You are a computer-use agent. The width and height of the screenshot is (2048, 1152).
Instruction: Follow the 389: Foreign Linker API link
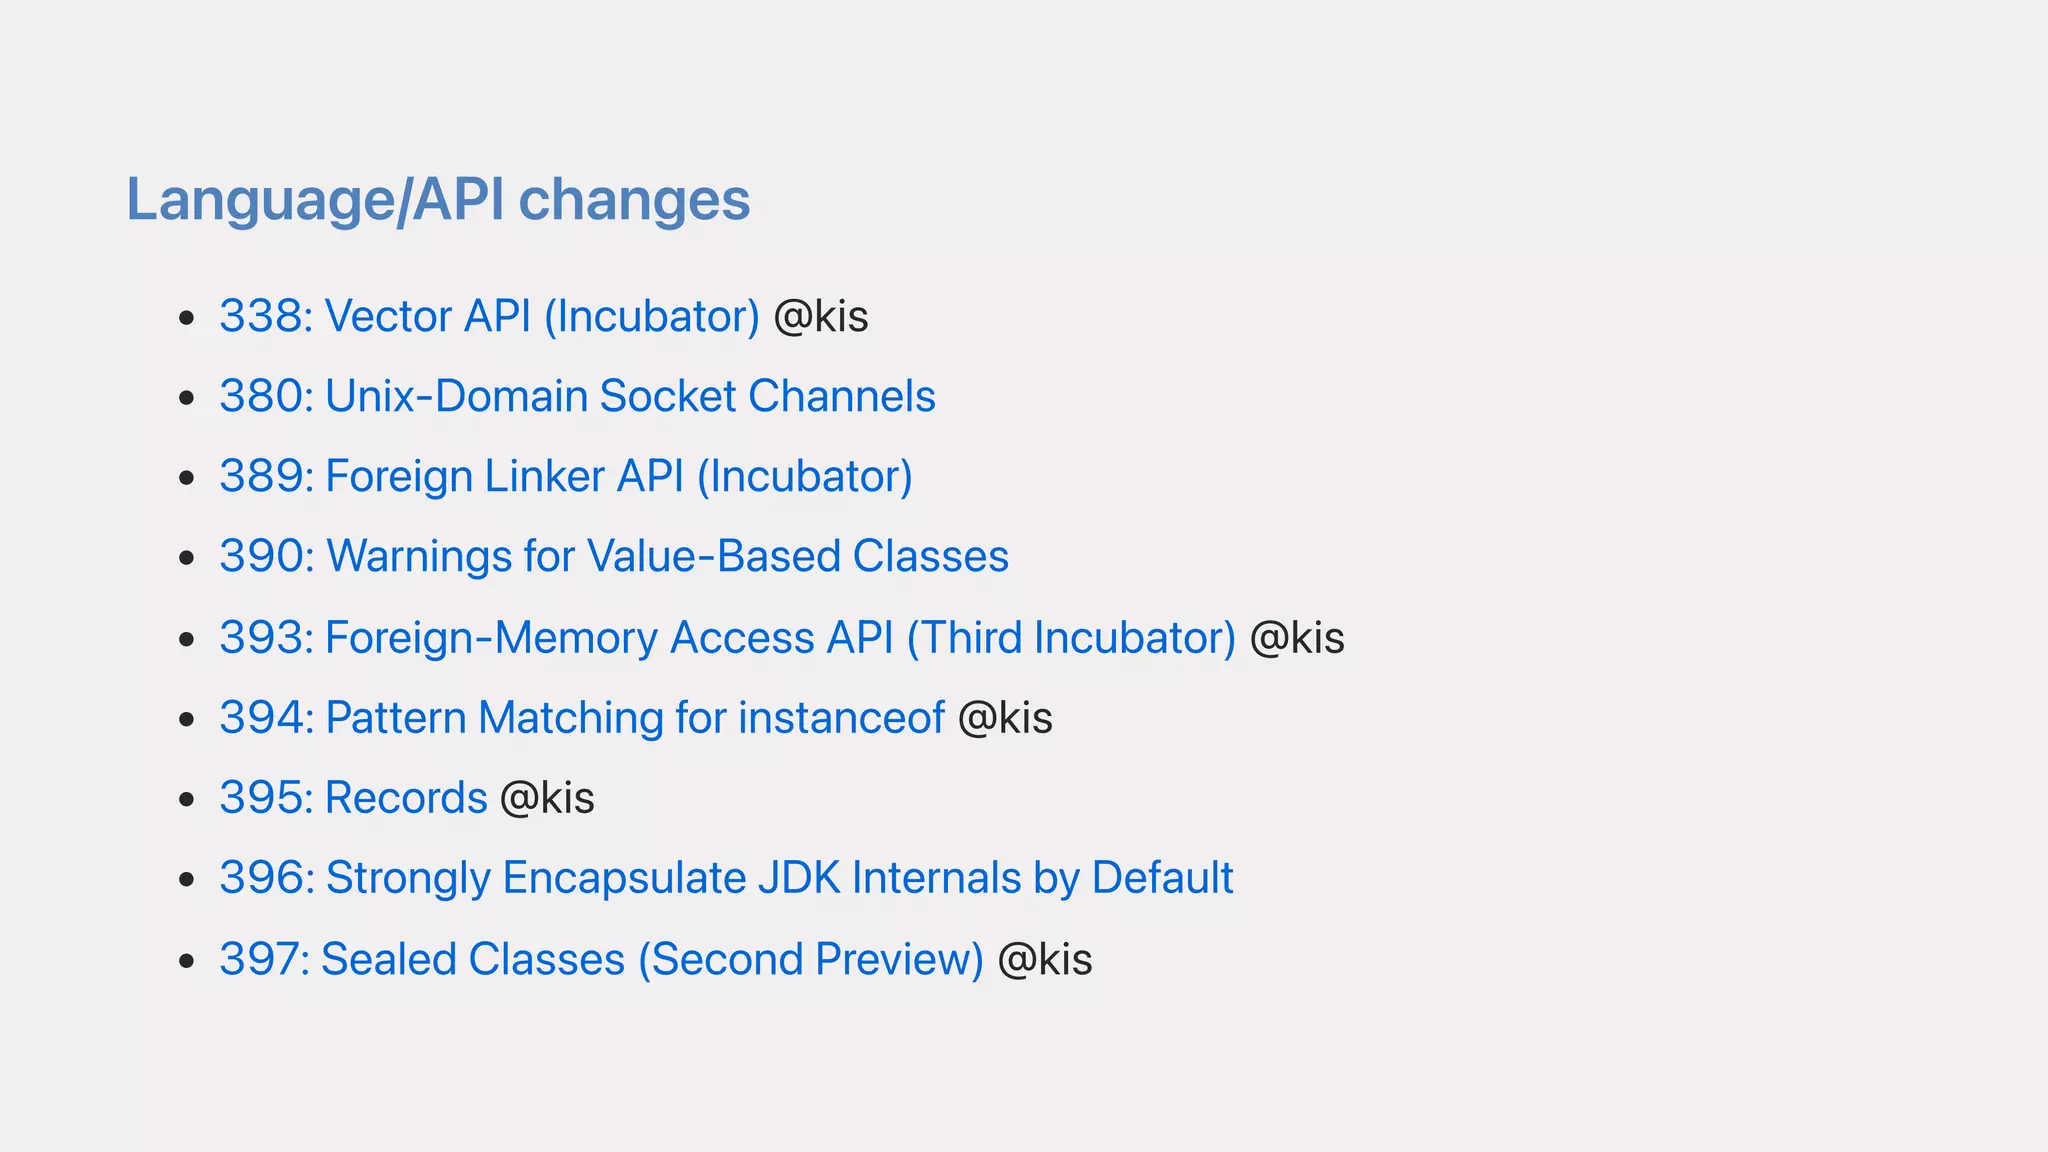(x=565, y=477)
